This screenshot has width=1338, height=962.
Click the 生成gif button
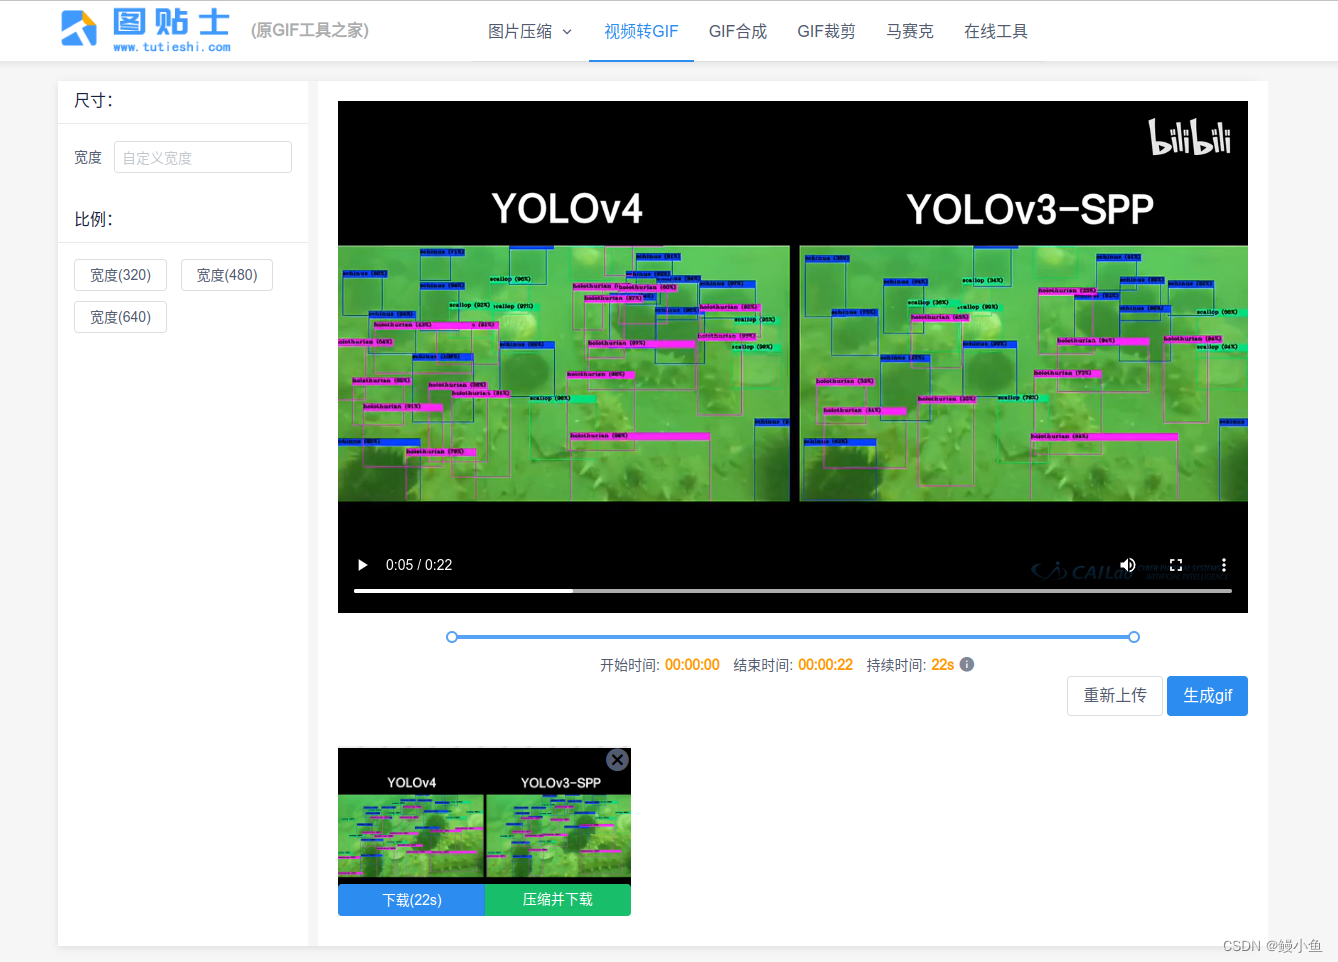coord(1208,696)
